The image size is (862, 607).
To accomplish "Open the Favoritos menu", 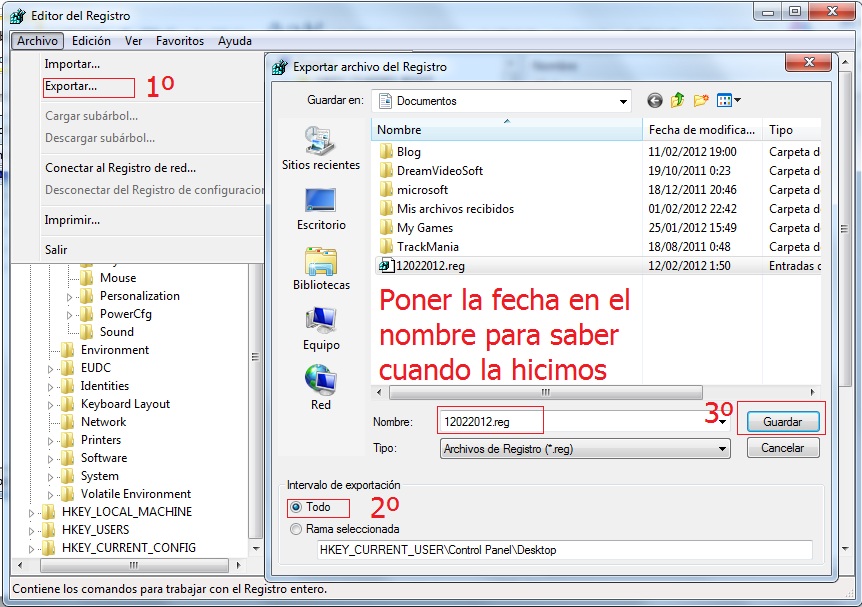I will pyautogui.click(x=180, y=41).
